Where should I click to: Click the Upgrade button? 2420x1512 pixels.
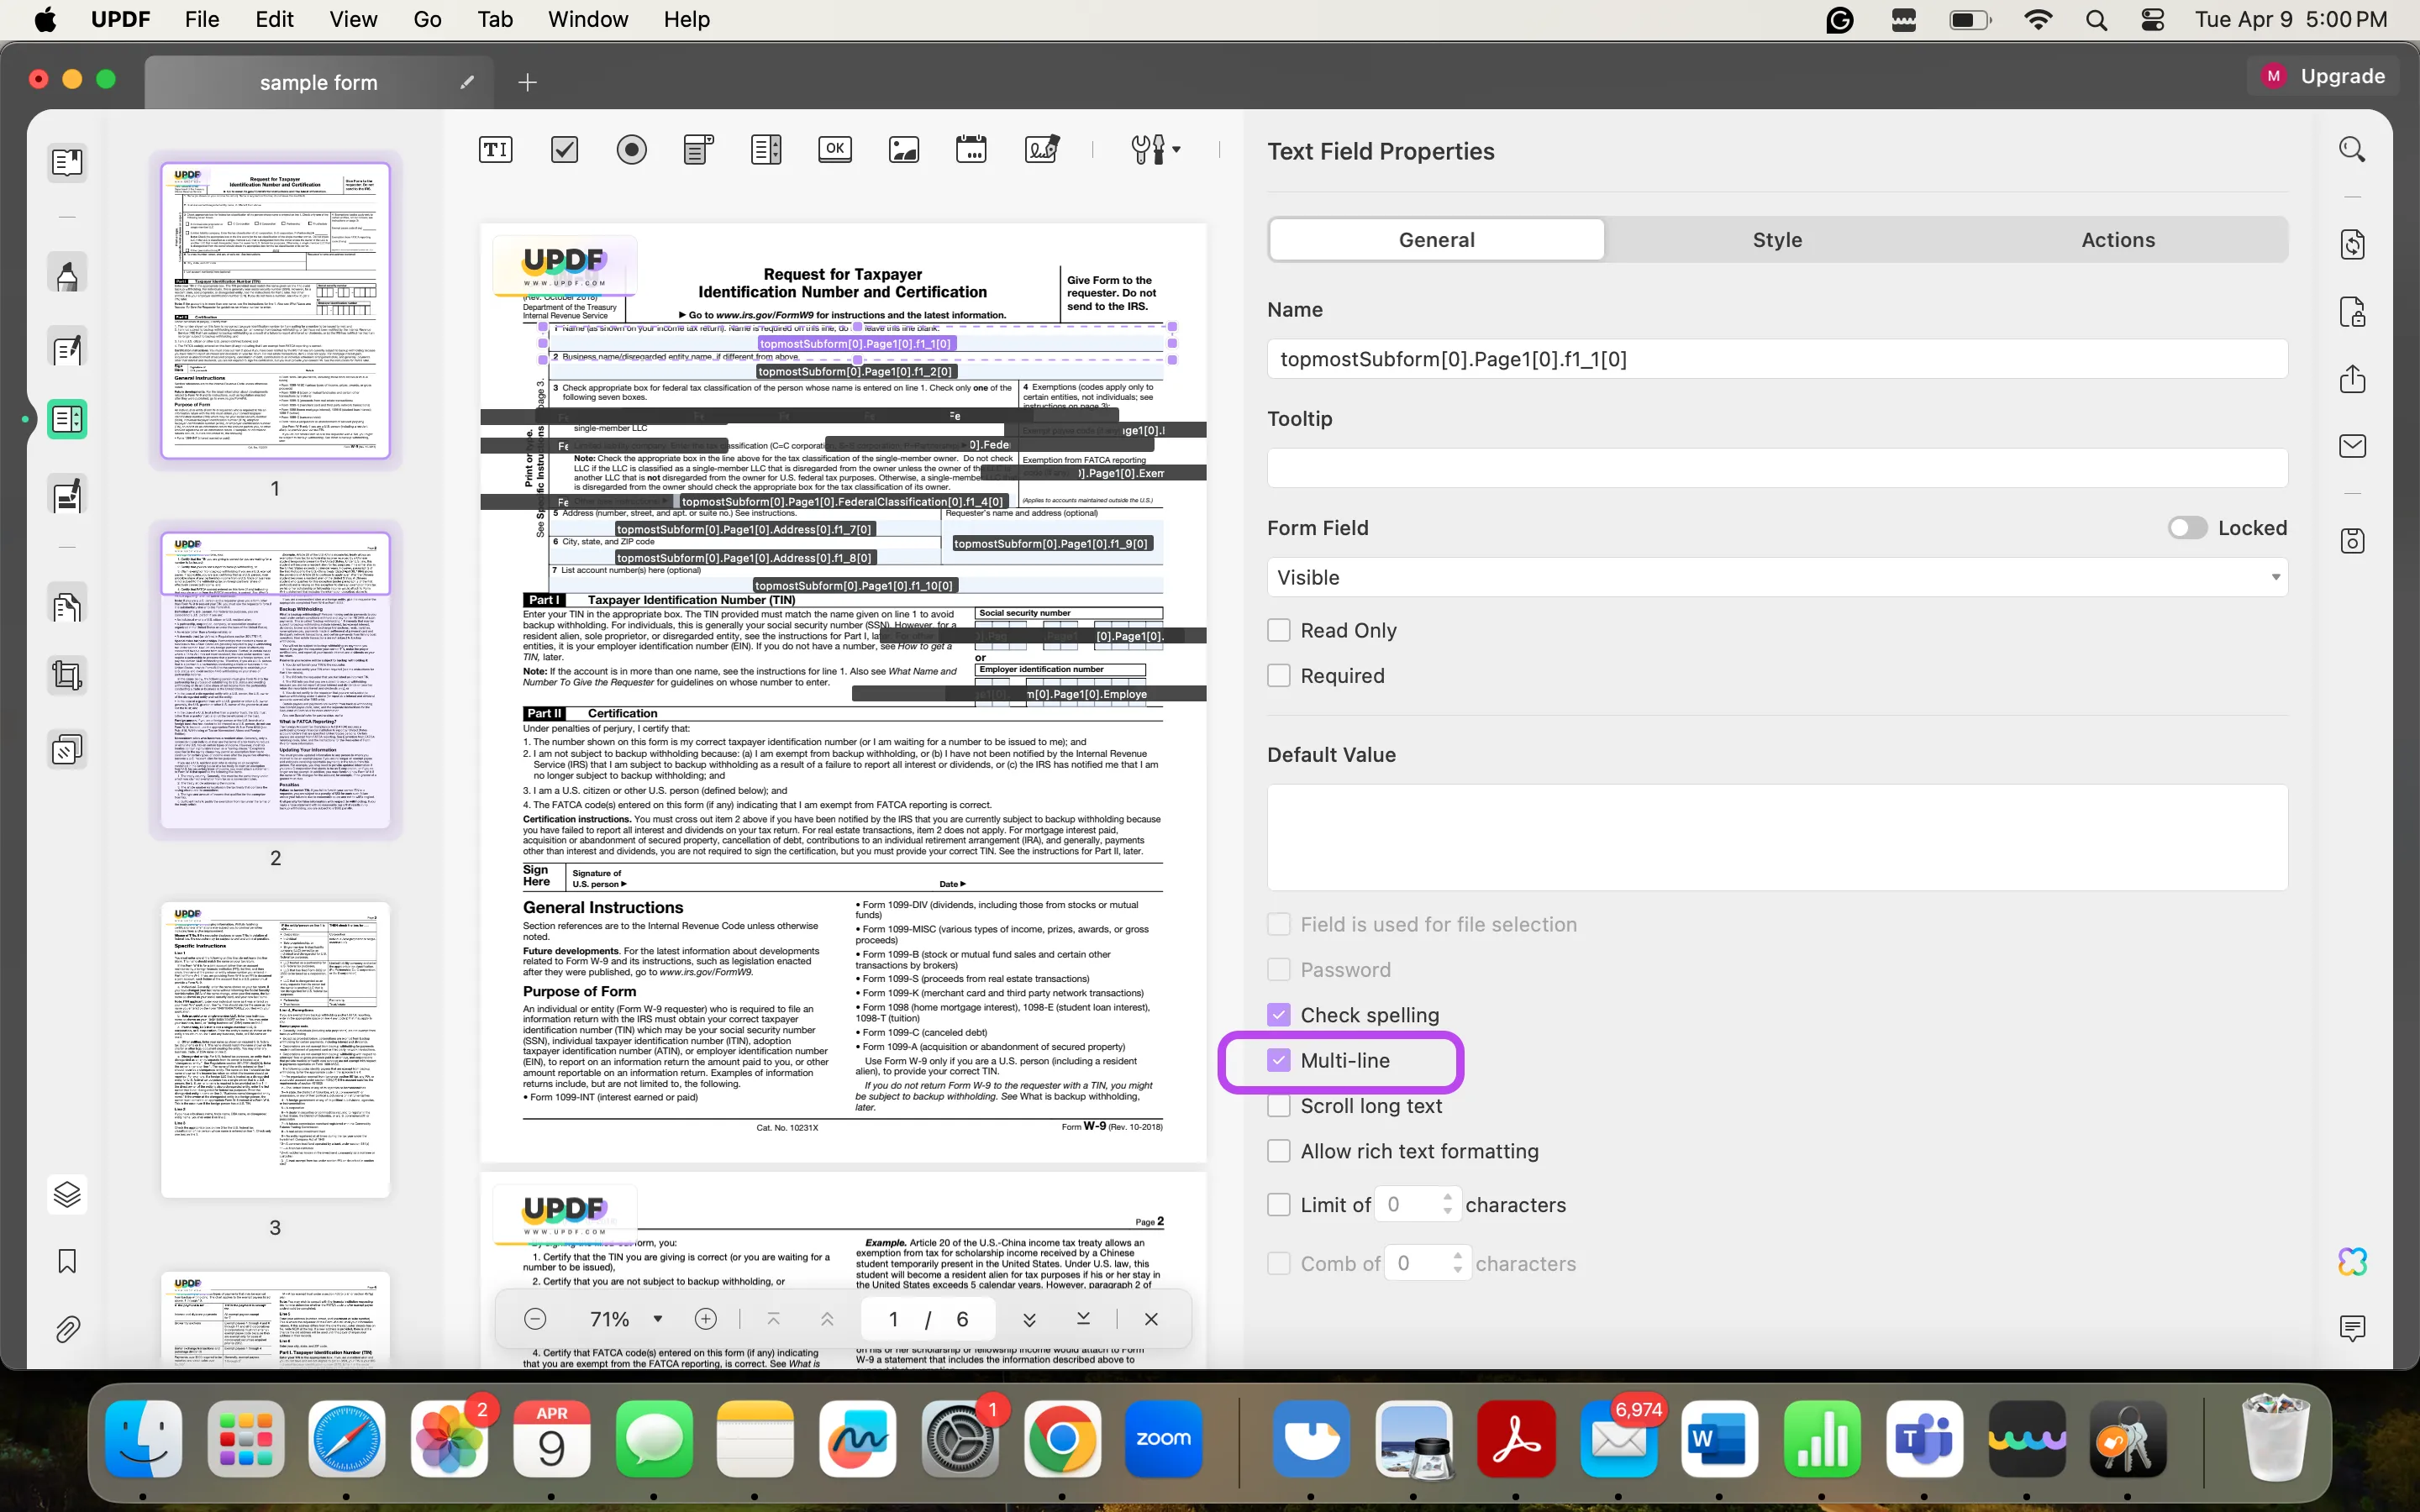click(2326, 75)
